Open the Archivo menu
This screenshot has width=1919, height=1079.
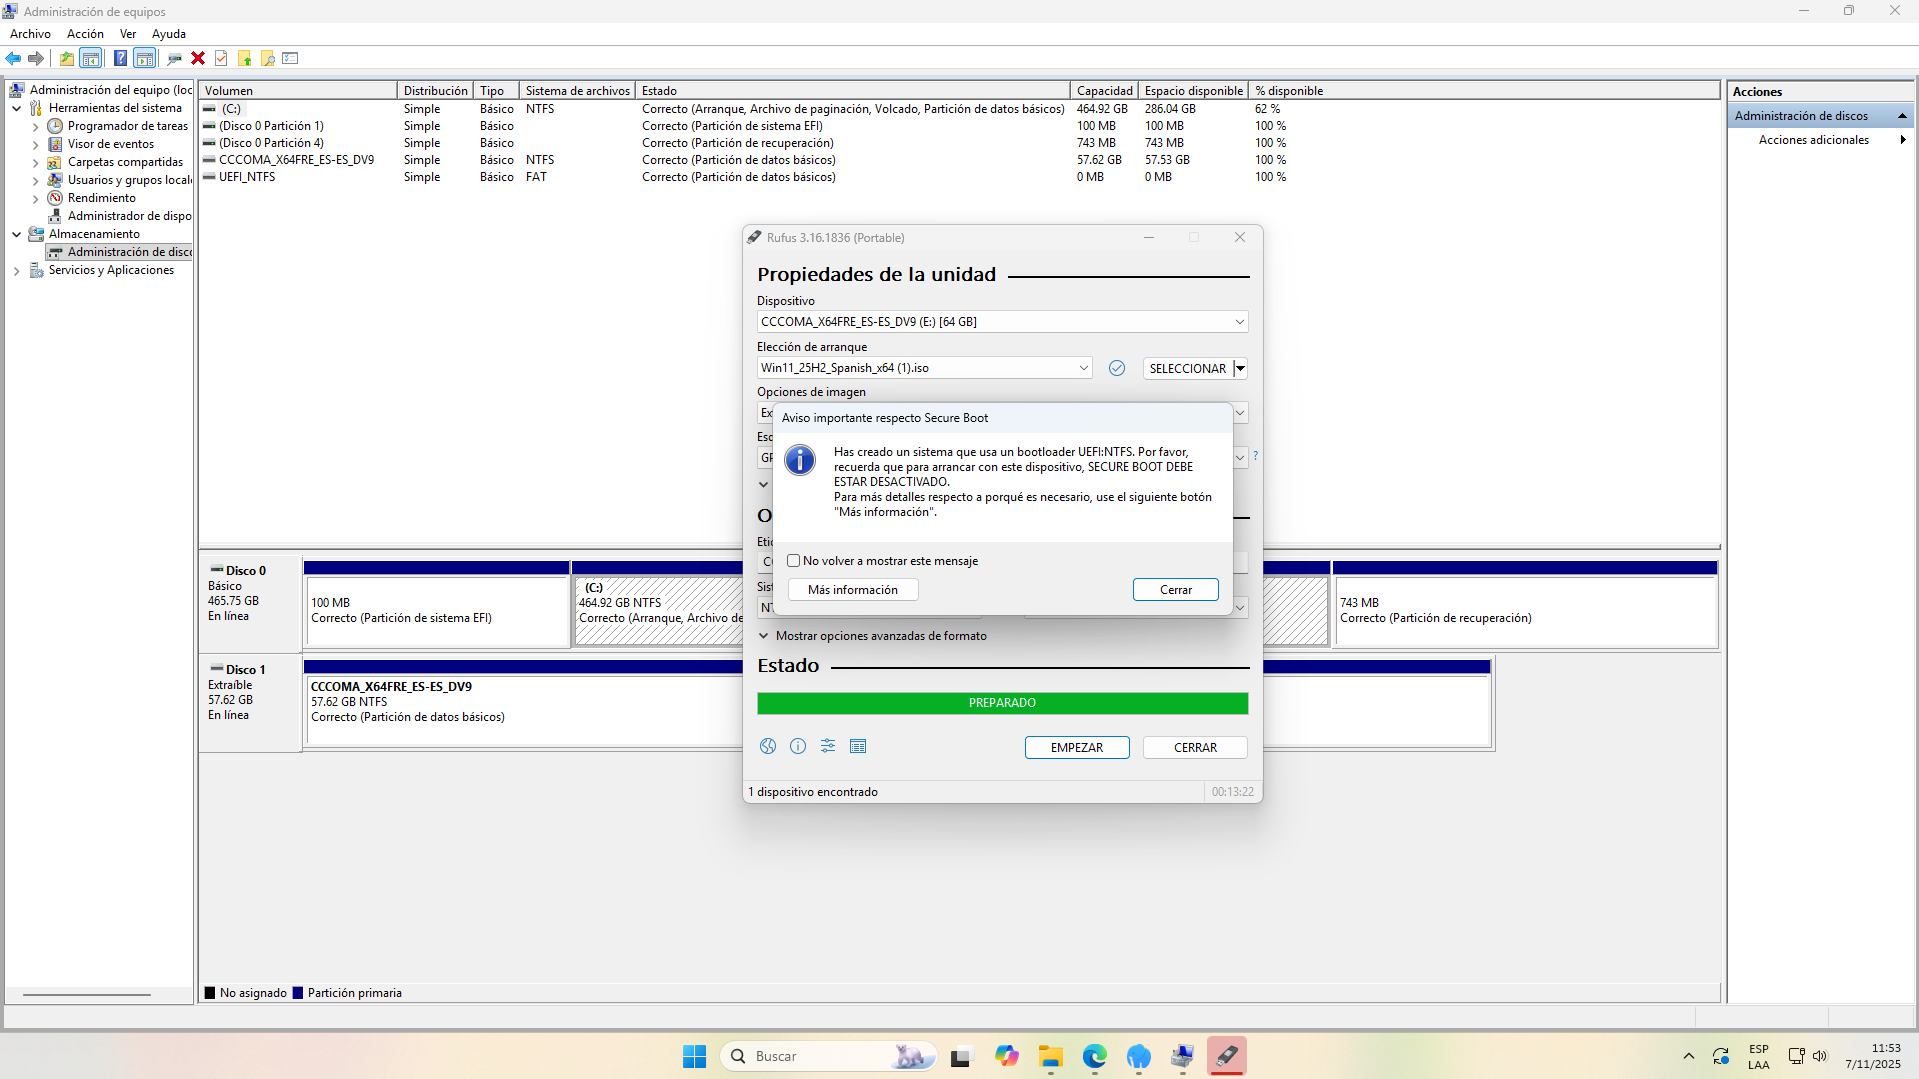coord(30,34)
